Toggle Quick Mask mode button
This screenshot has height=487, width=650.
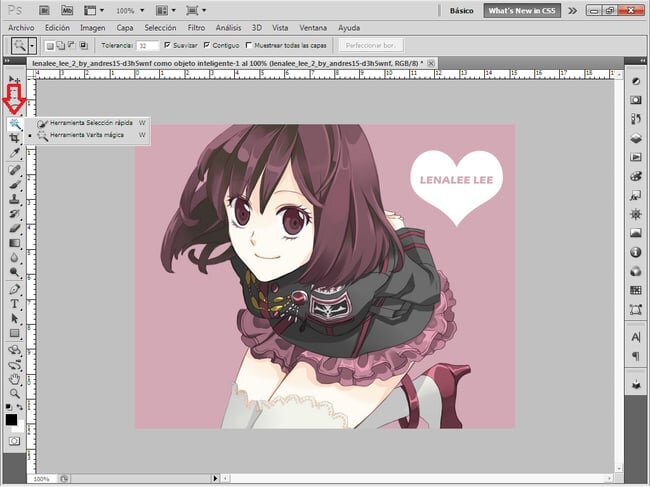tap(15, 441)
